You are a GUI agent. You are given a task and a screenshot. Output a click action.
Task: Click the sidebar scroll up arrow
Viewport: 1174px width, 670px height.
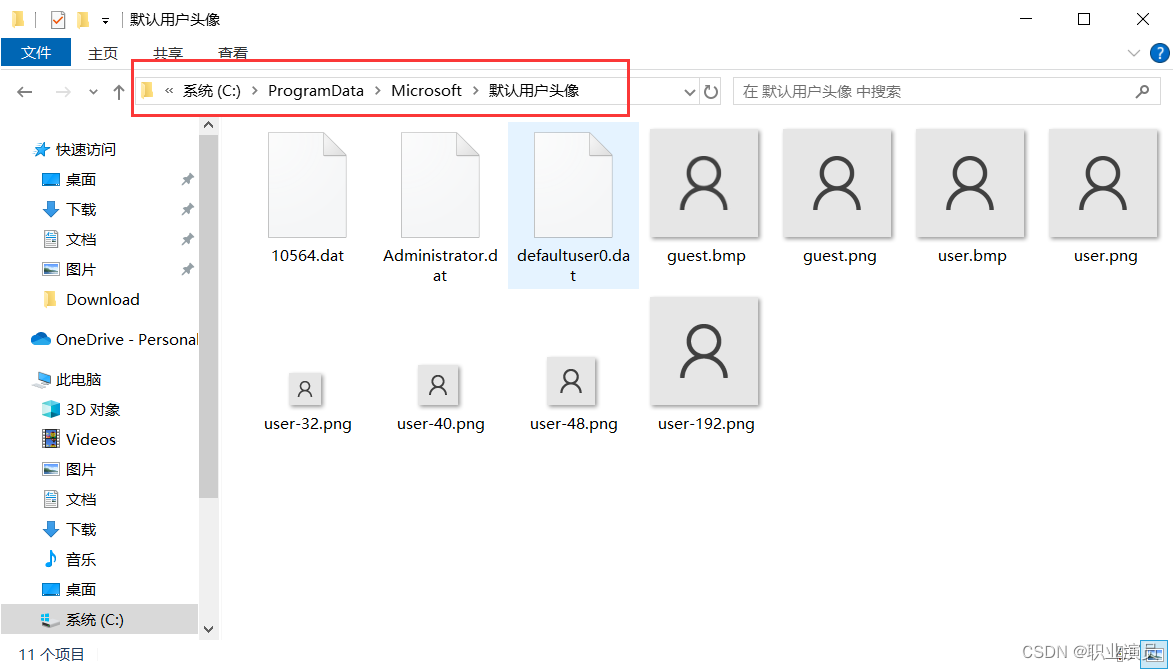[x=209, y=125]
